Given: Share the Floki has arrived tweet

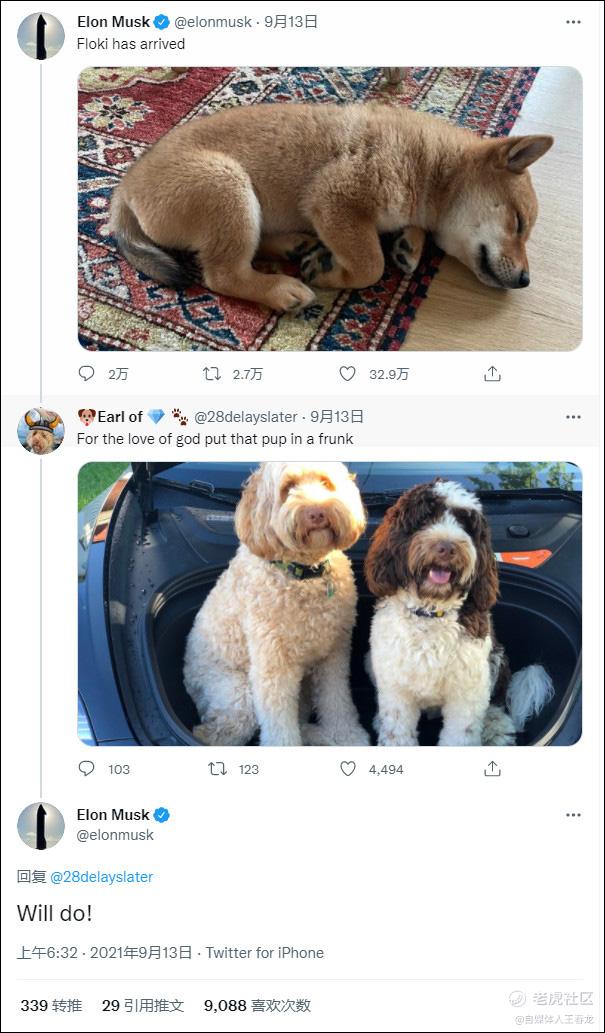Looking at the screenshot, I should click(x=492, y=374).
